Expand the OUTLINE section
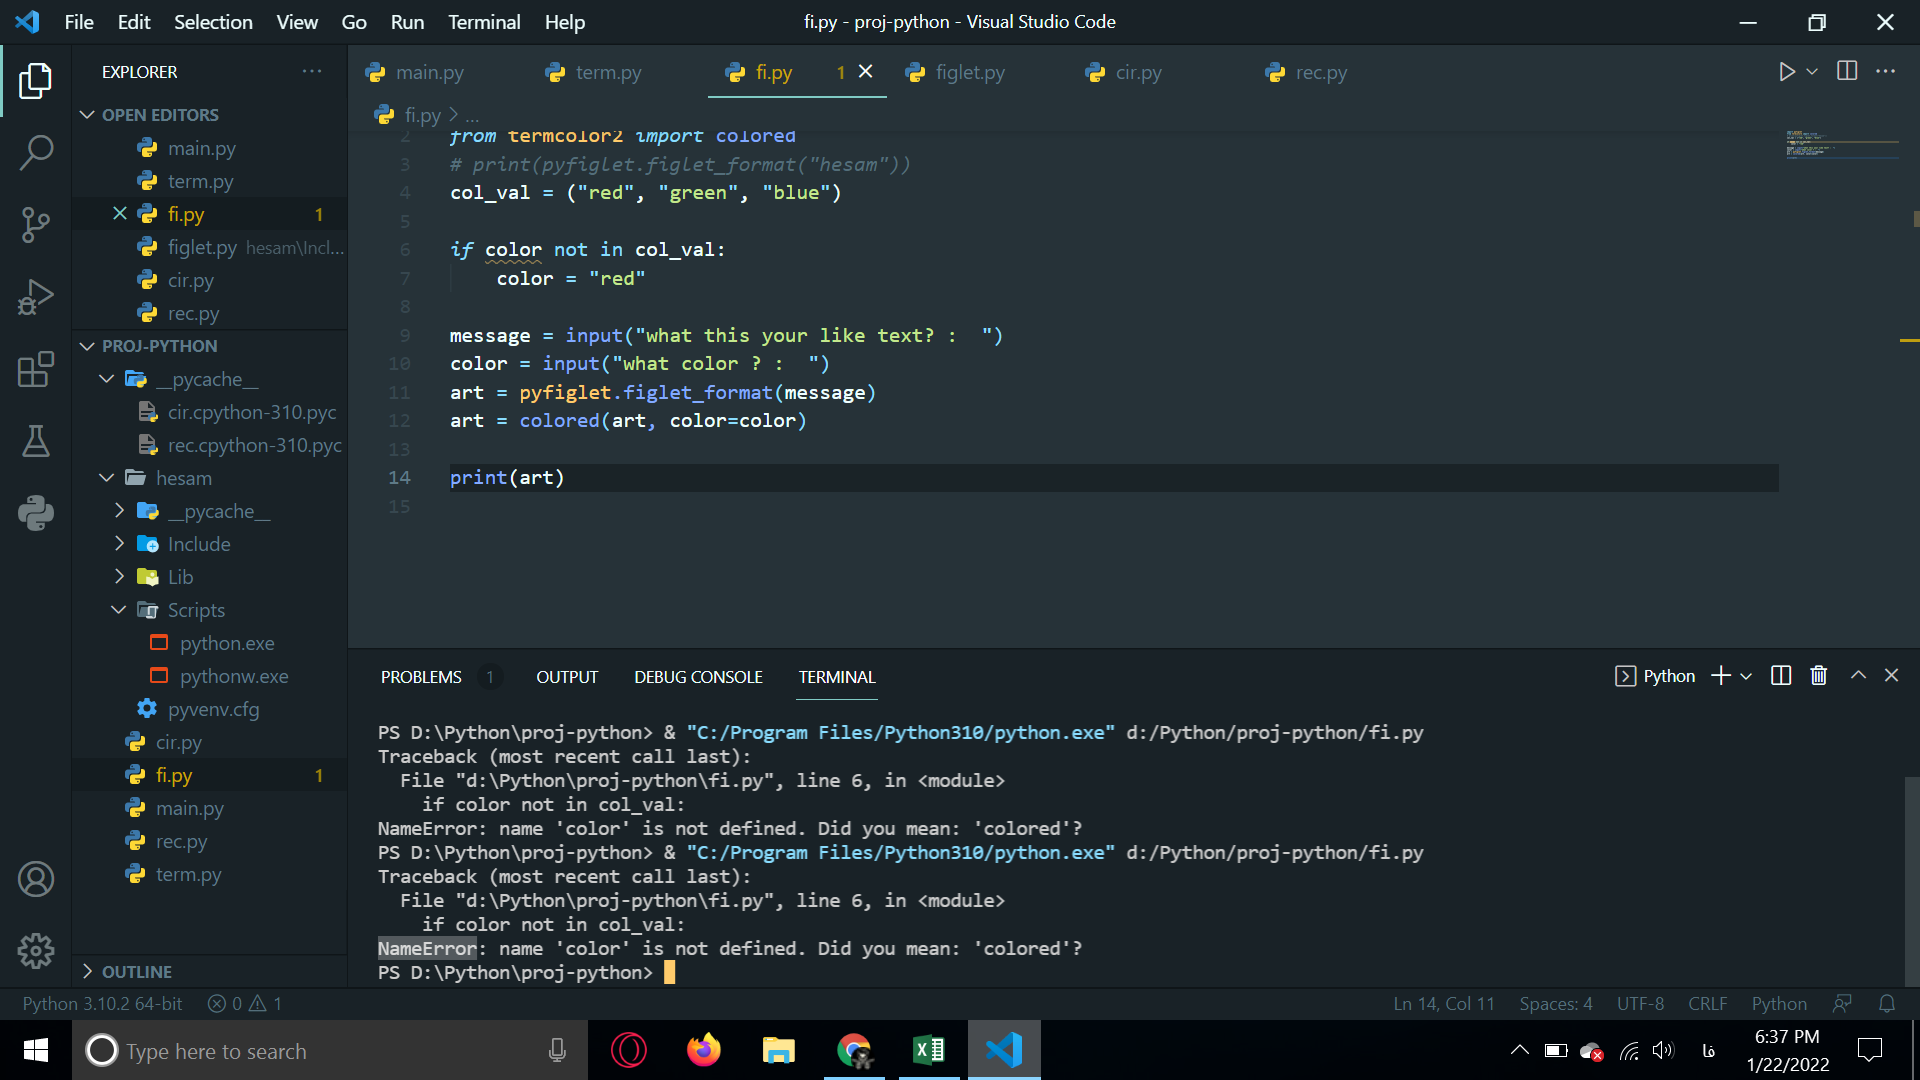The height and width of the screenshot is (1080, 1920). coord(137,972)
